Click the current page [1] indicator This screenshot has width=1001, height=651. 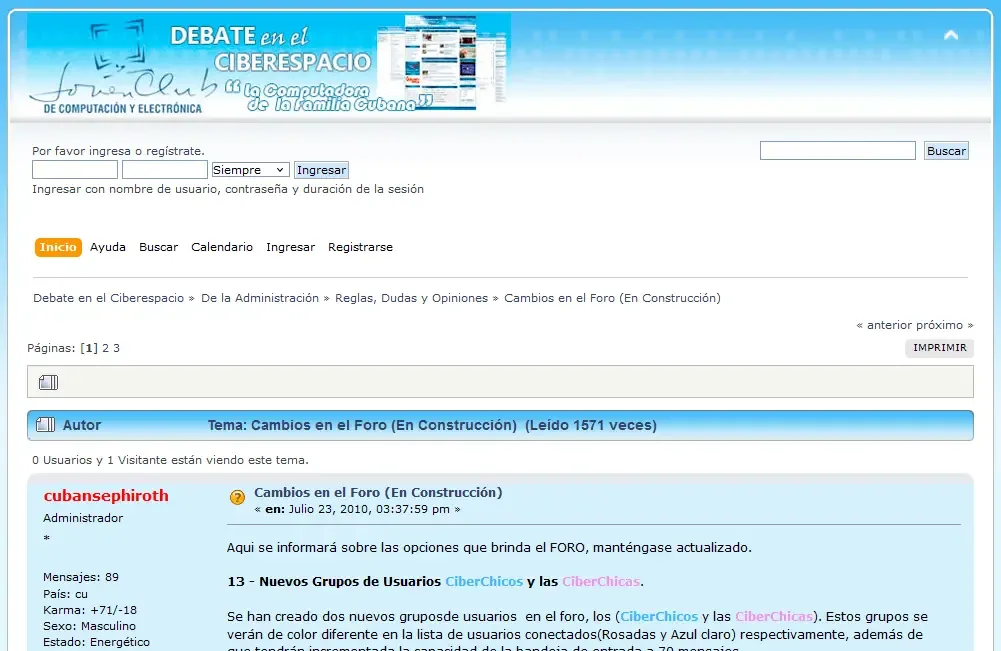(89, 348)
